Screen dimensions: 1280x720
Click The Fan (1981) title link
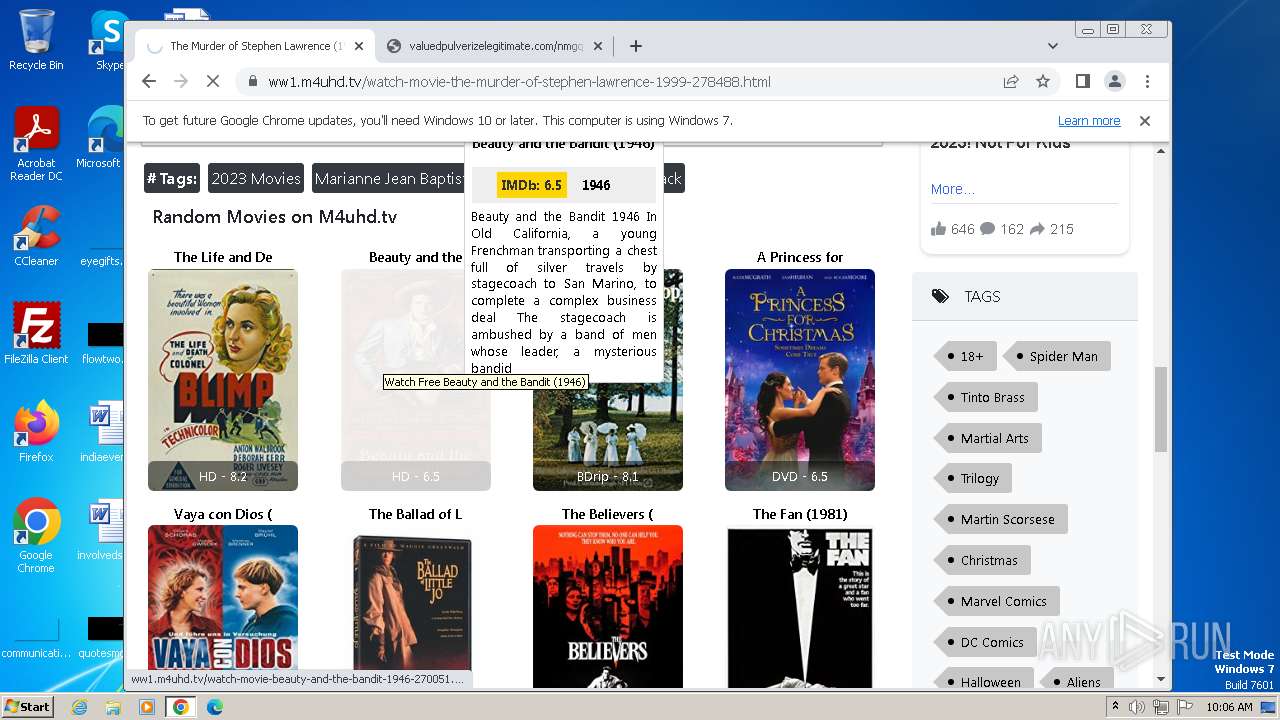tap(800, 514)
